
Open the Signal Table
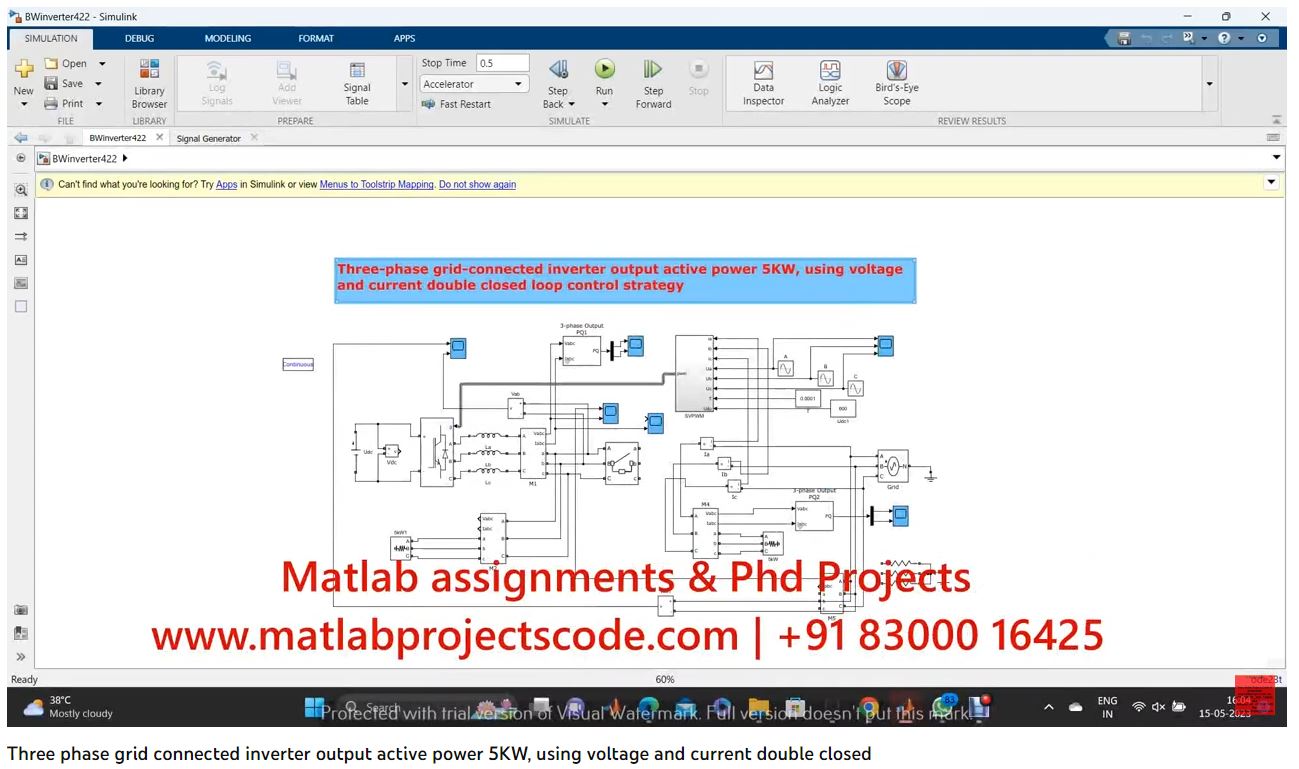tap(357, 81)
